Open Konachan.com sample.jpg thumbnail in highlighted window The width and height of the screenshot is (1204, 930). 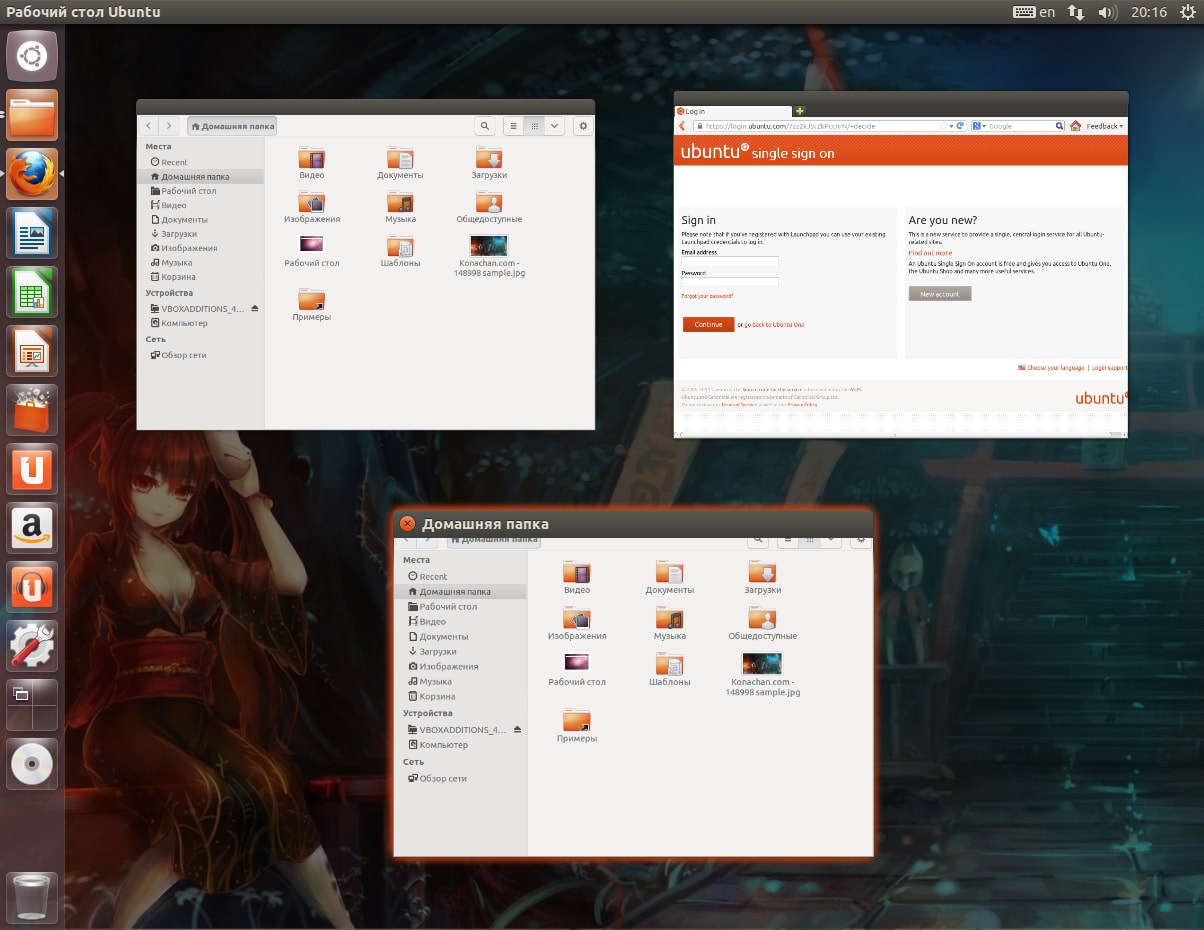tap(762, 674)
